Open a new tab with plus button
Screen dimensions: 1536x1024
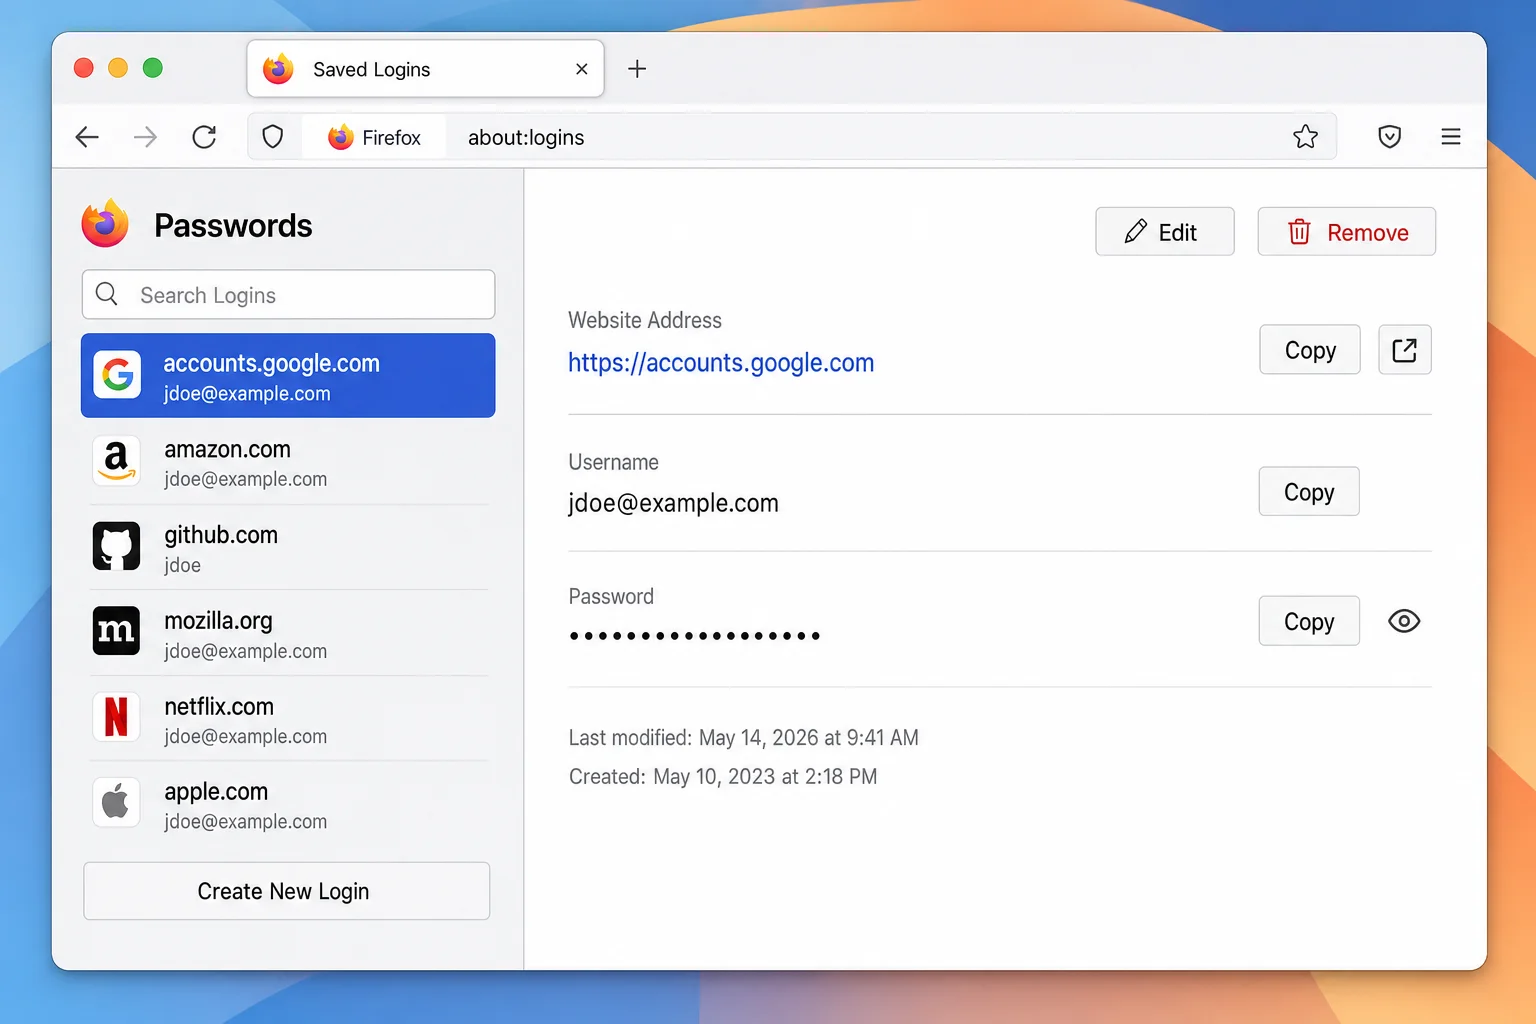point(637,69)
